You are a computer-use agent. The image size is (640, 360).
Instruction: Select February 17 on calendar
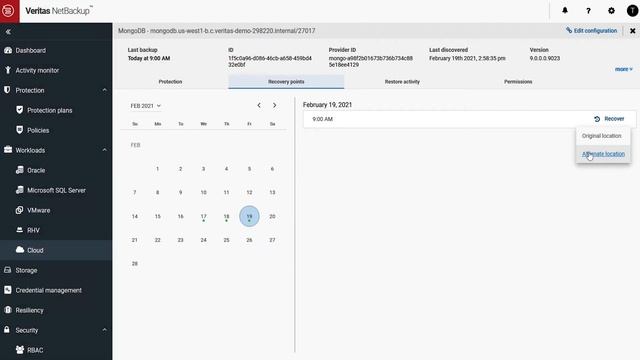tap(203, 216)
